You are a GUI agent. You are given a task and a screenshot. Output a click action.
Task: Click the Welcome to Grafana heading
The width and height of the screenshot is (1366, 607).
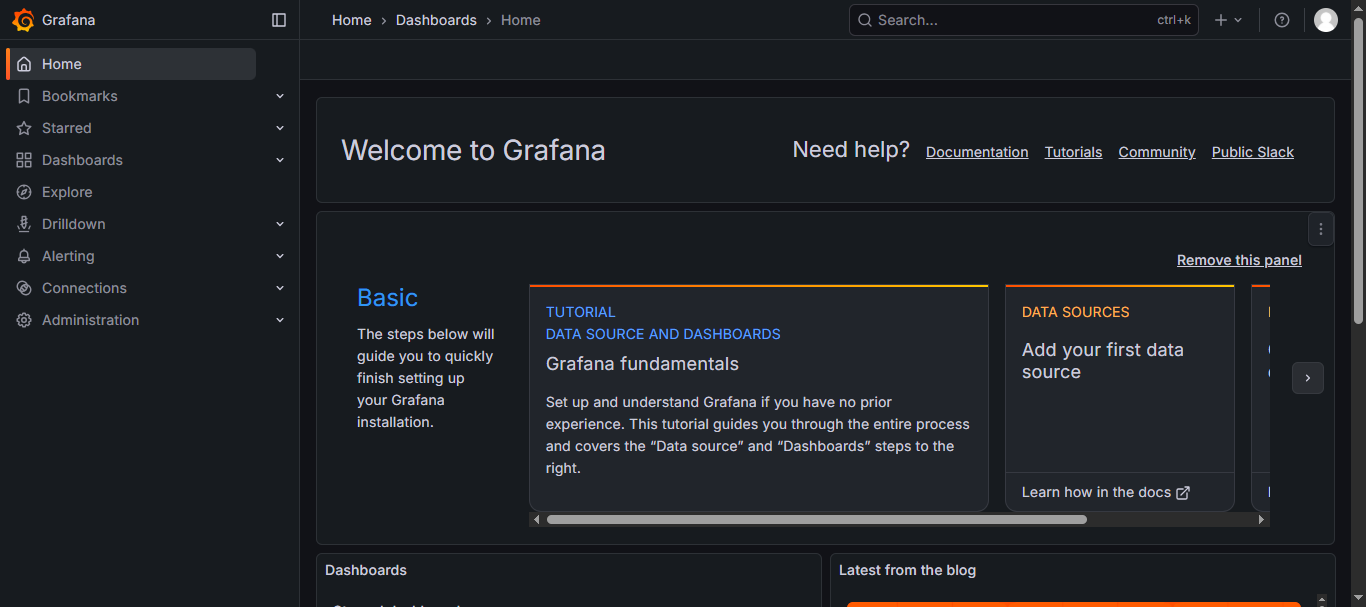(x=473, y=150)
